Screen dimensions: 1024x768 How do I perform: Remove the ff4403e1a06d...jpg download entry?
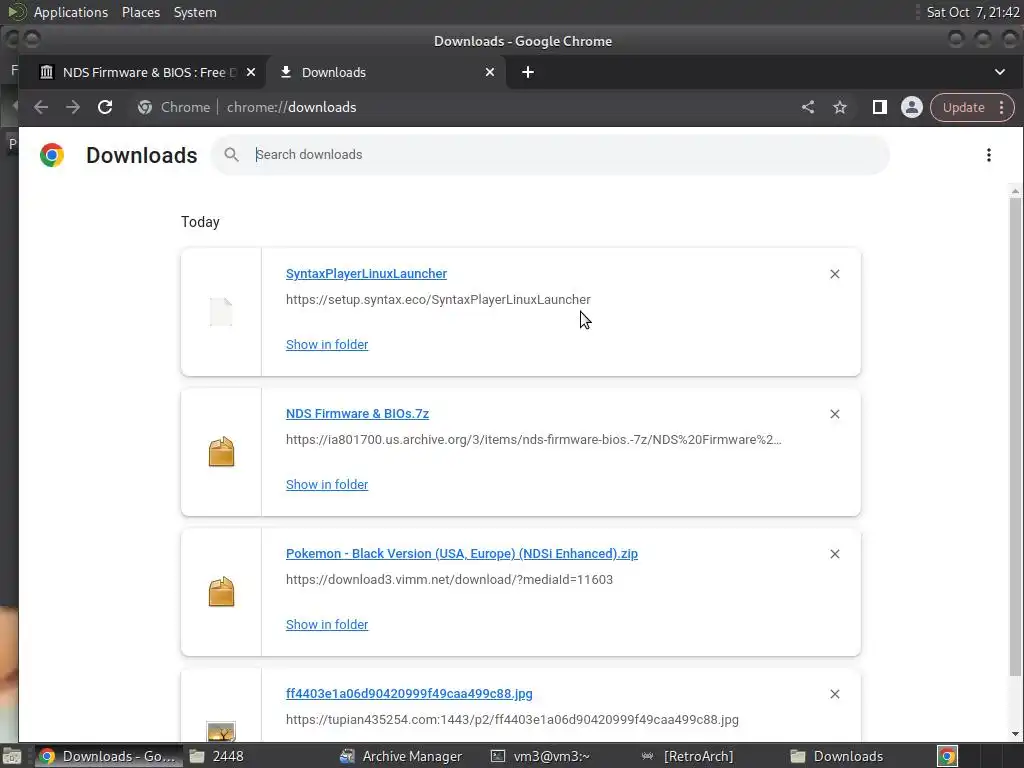(835, 694)
